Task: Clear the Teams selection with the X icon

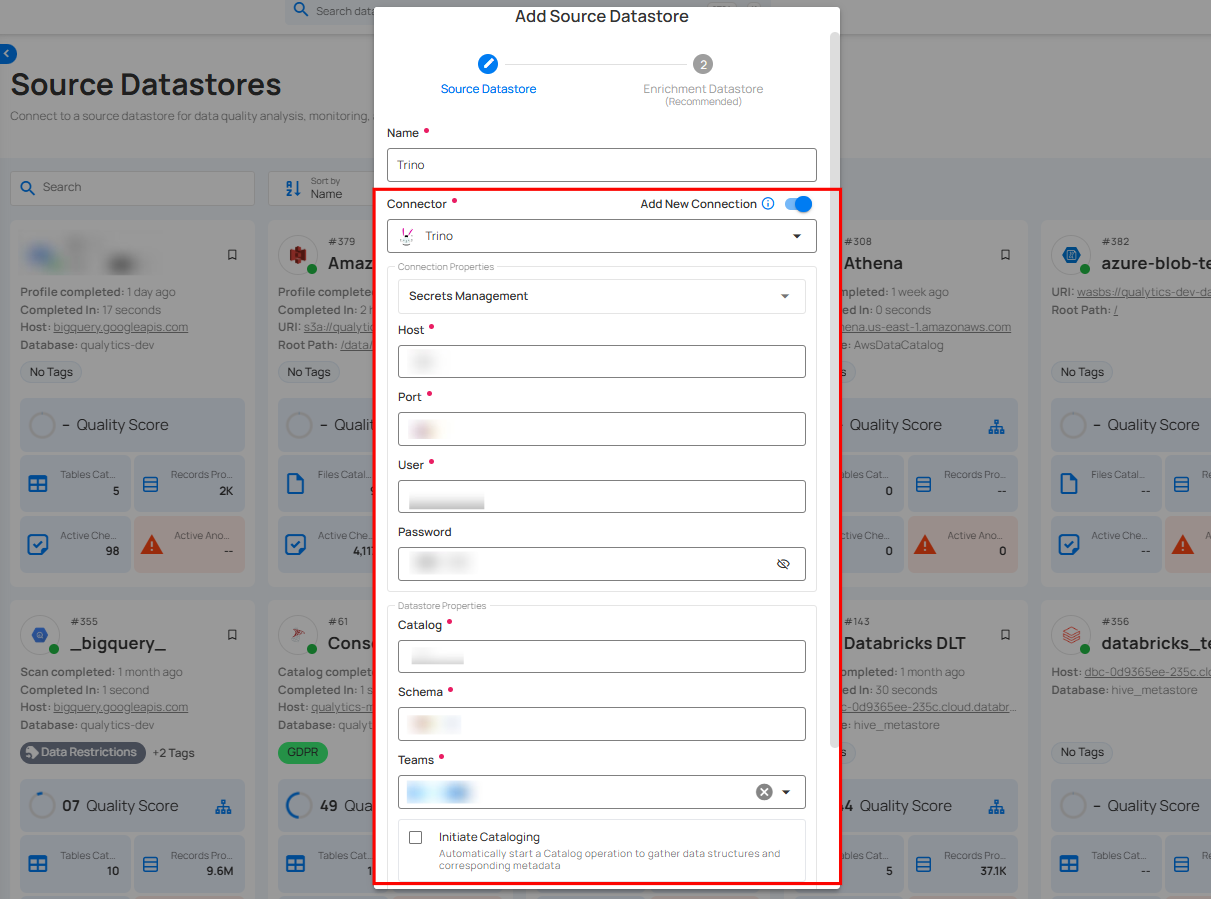Action: click(764, 792)
